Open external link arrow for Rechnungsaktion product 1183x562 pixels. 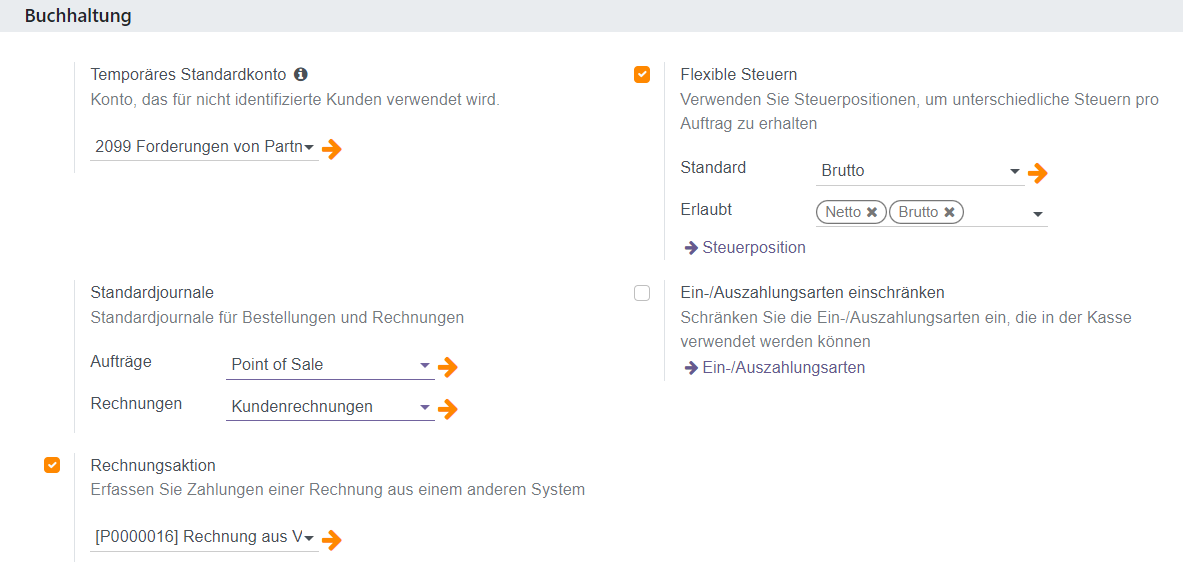point(332,540)
